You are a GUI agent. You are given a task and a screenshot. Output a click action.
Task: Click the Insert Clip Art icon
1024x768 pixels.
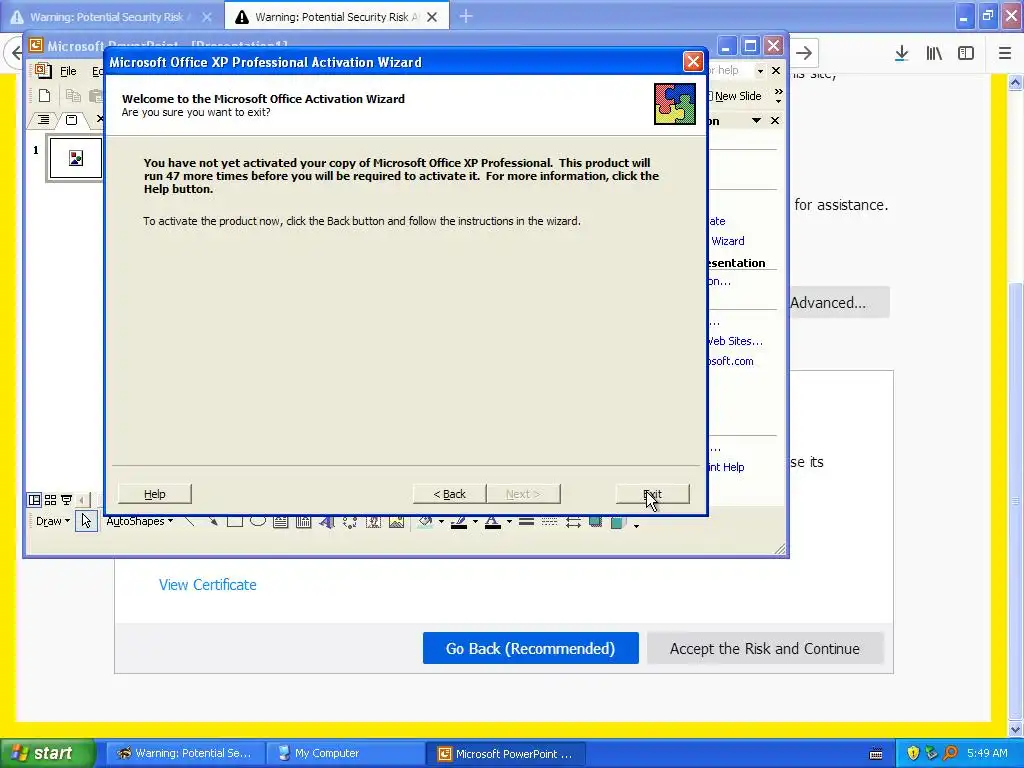pyautogui.click(x=373, y=521)
